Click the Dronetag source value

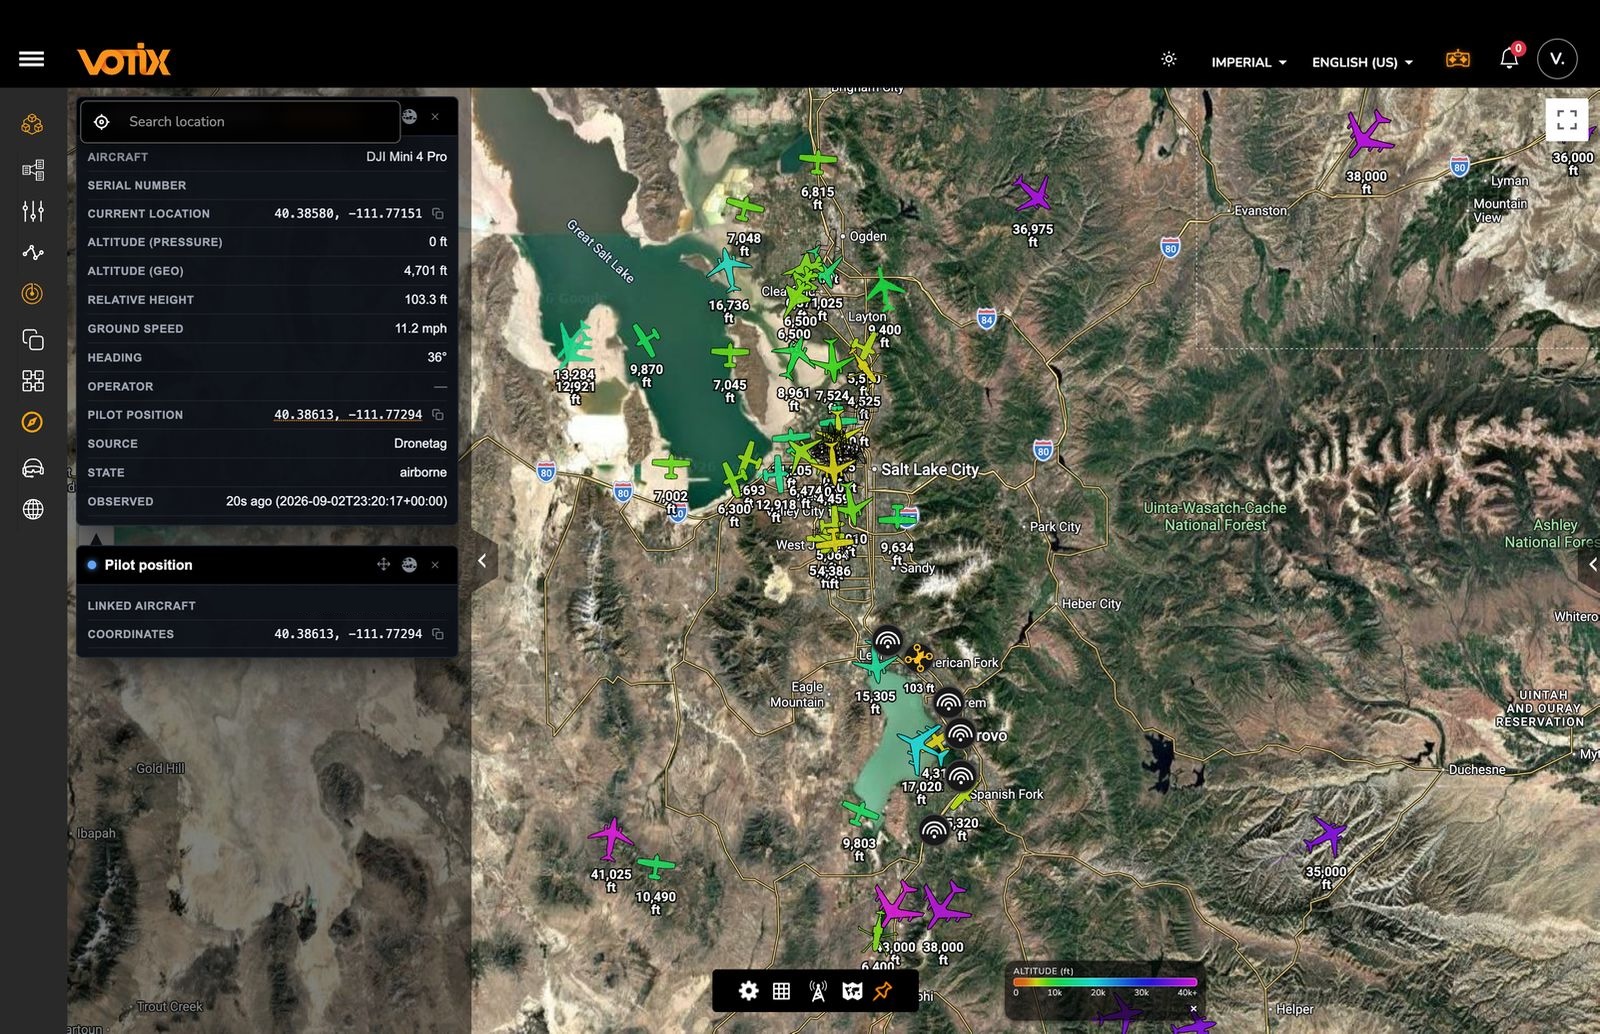(420, 443)
